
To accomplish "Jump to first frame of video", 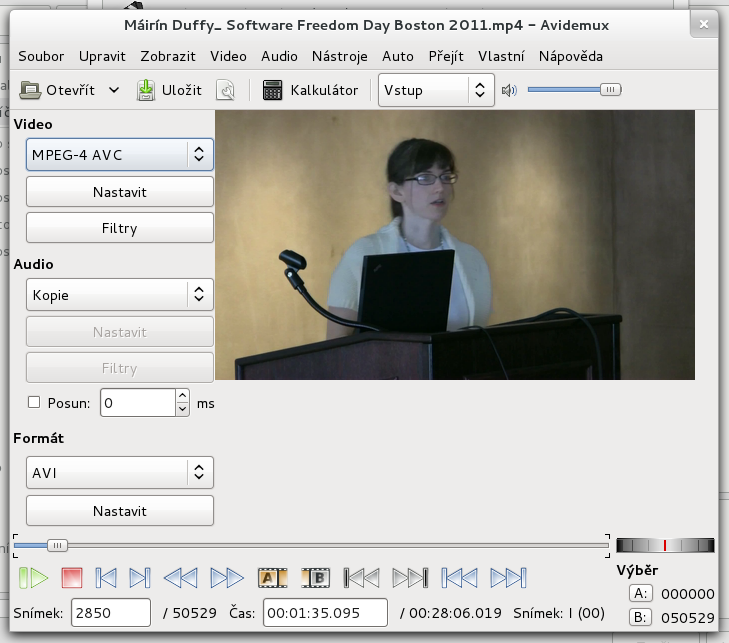I will tap(459, 578).
